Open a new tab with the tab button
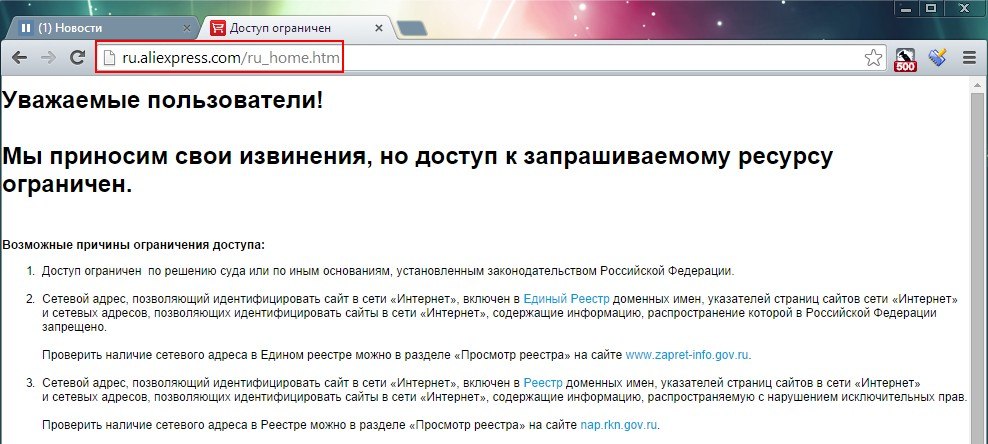Screen dimensions: 988x444 click(x=412, y=28)
